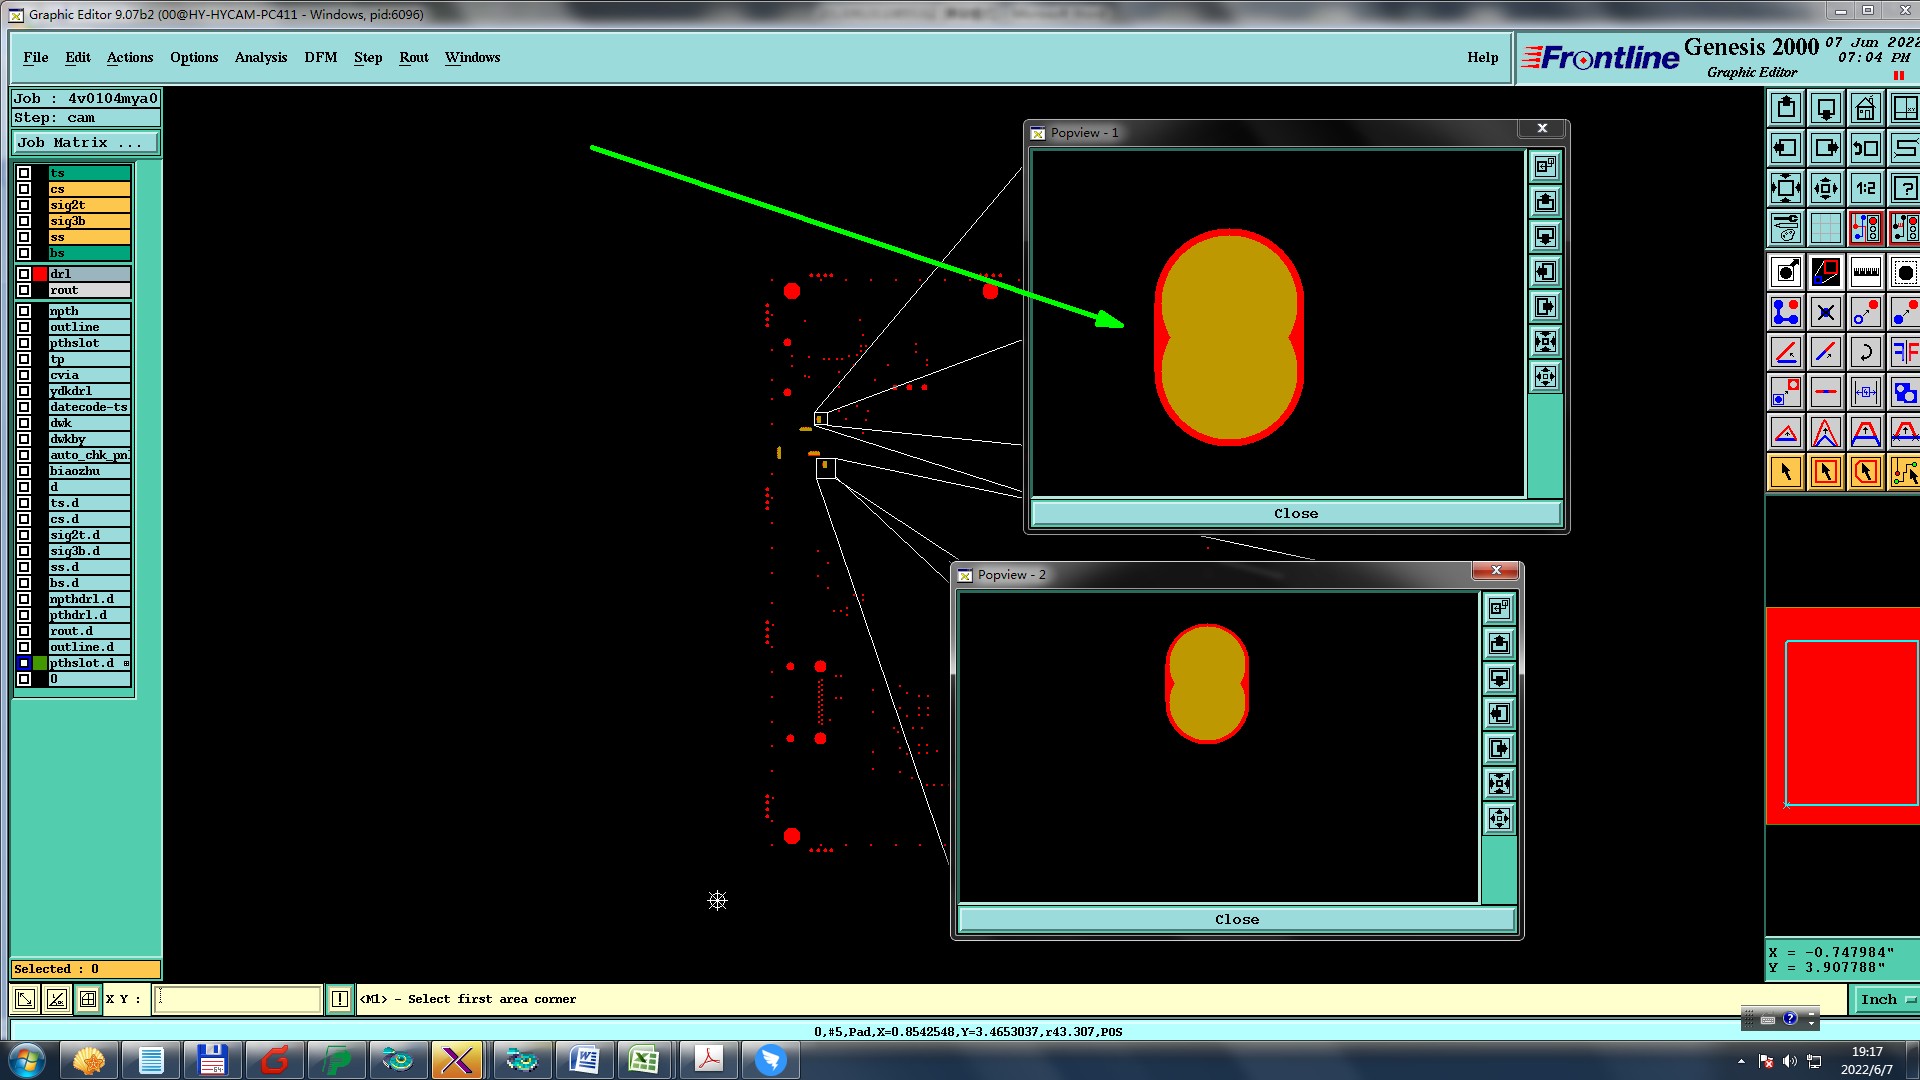Screen dimensions: 1920x1080
Task: Open the DFM menu
Action: pyautogui.click(x=320, y=57)
